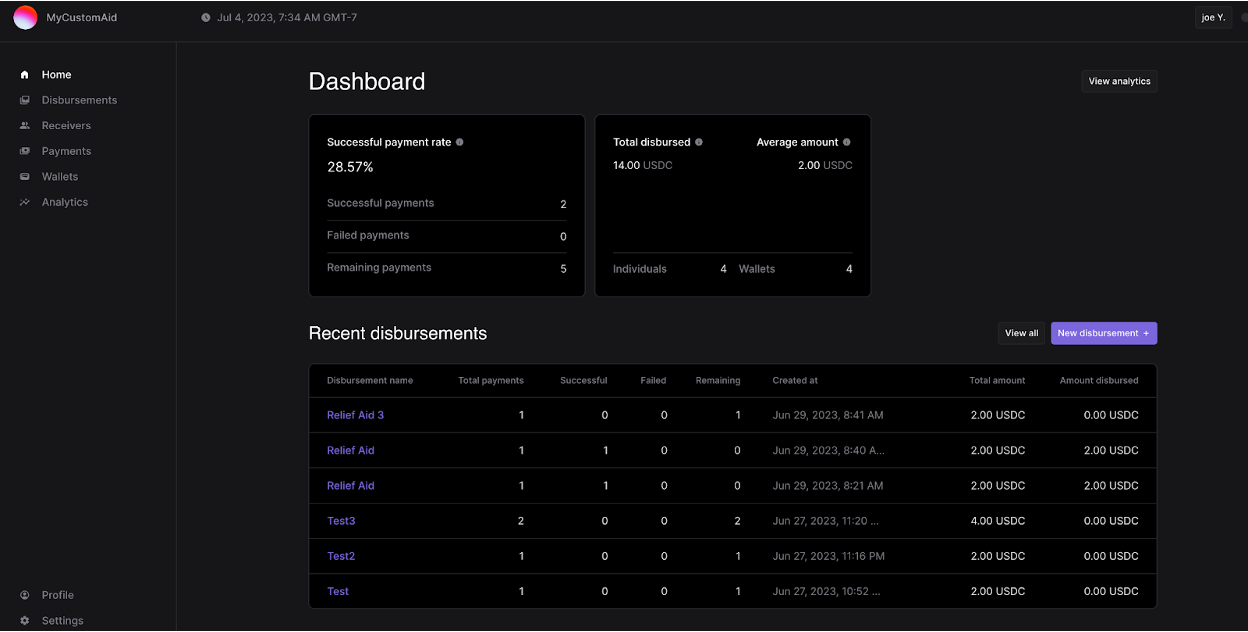This screenshot has width=1248, height=632.
Task: Click View all above the disbursements table
Action: 1021,333
